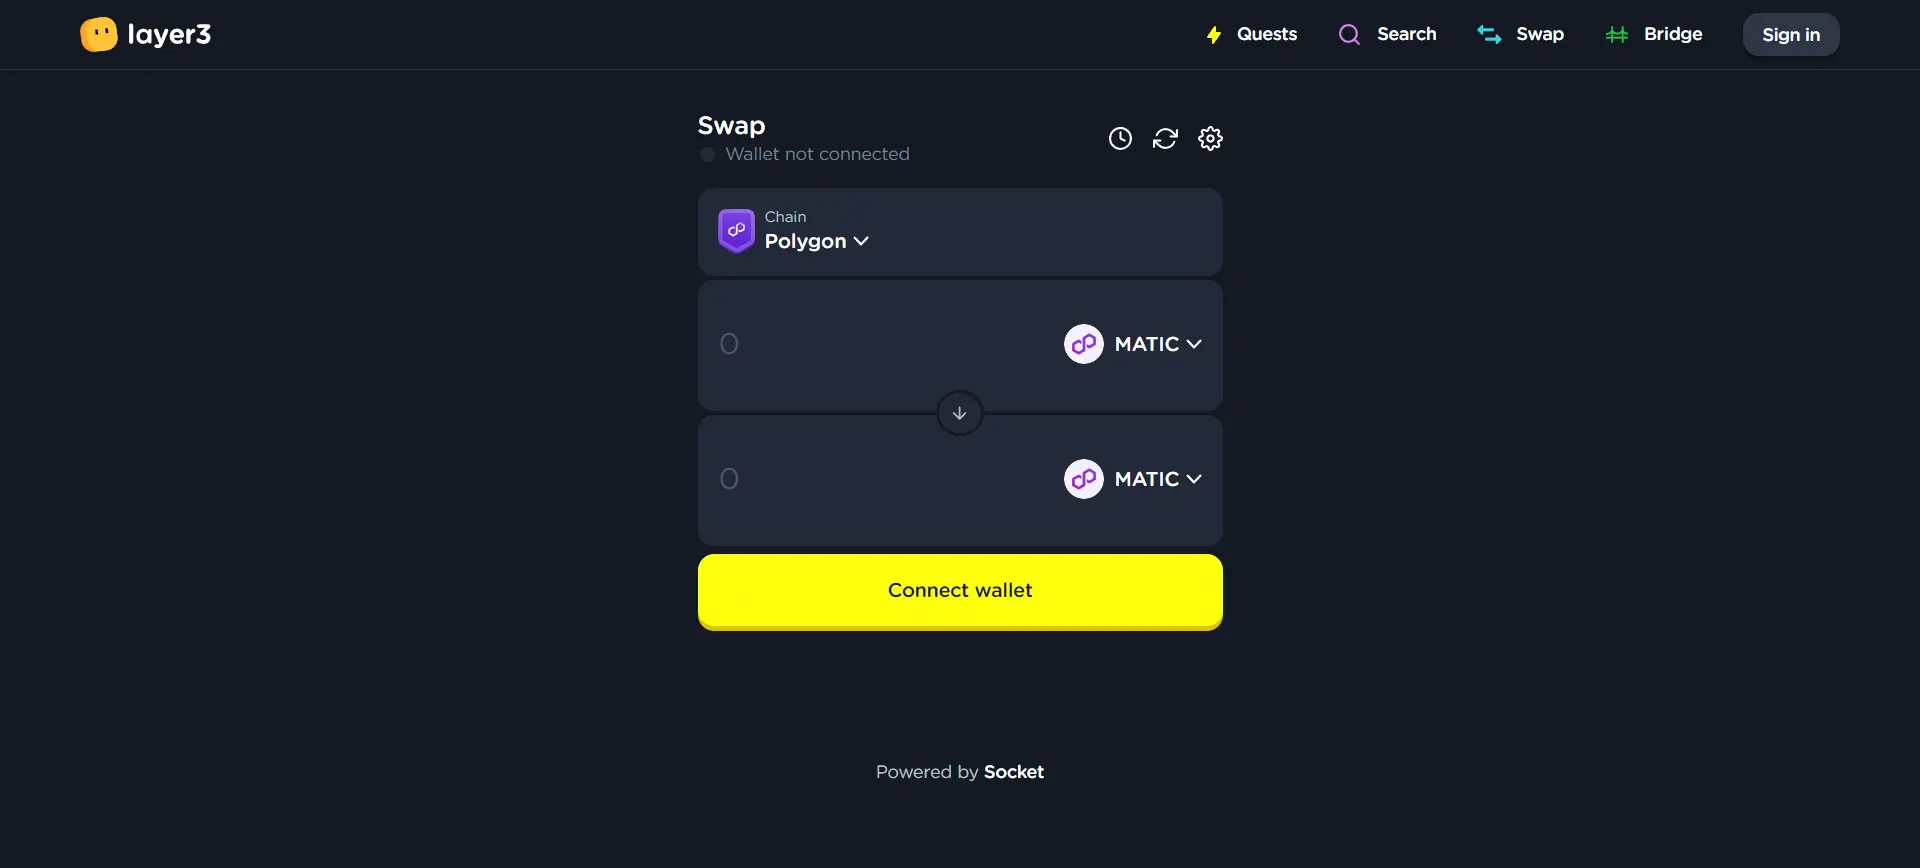Open the source MATIC token dropdown
1920x868 pixels.
tap(1157, 344)
